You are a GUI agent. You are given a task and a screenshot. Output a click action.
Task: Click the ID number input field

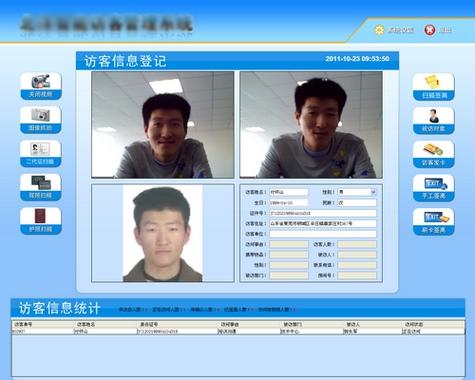click(x=323, y=213)
